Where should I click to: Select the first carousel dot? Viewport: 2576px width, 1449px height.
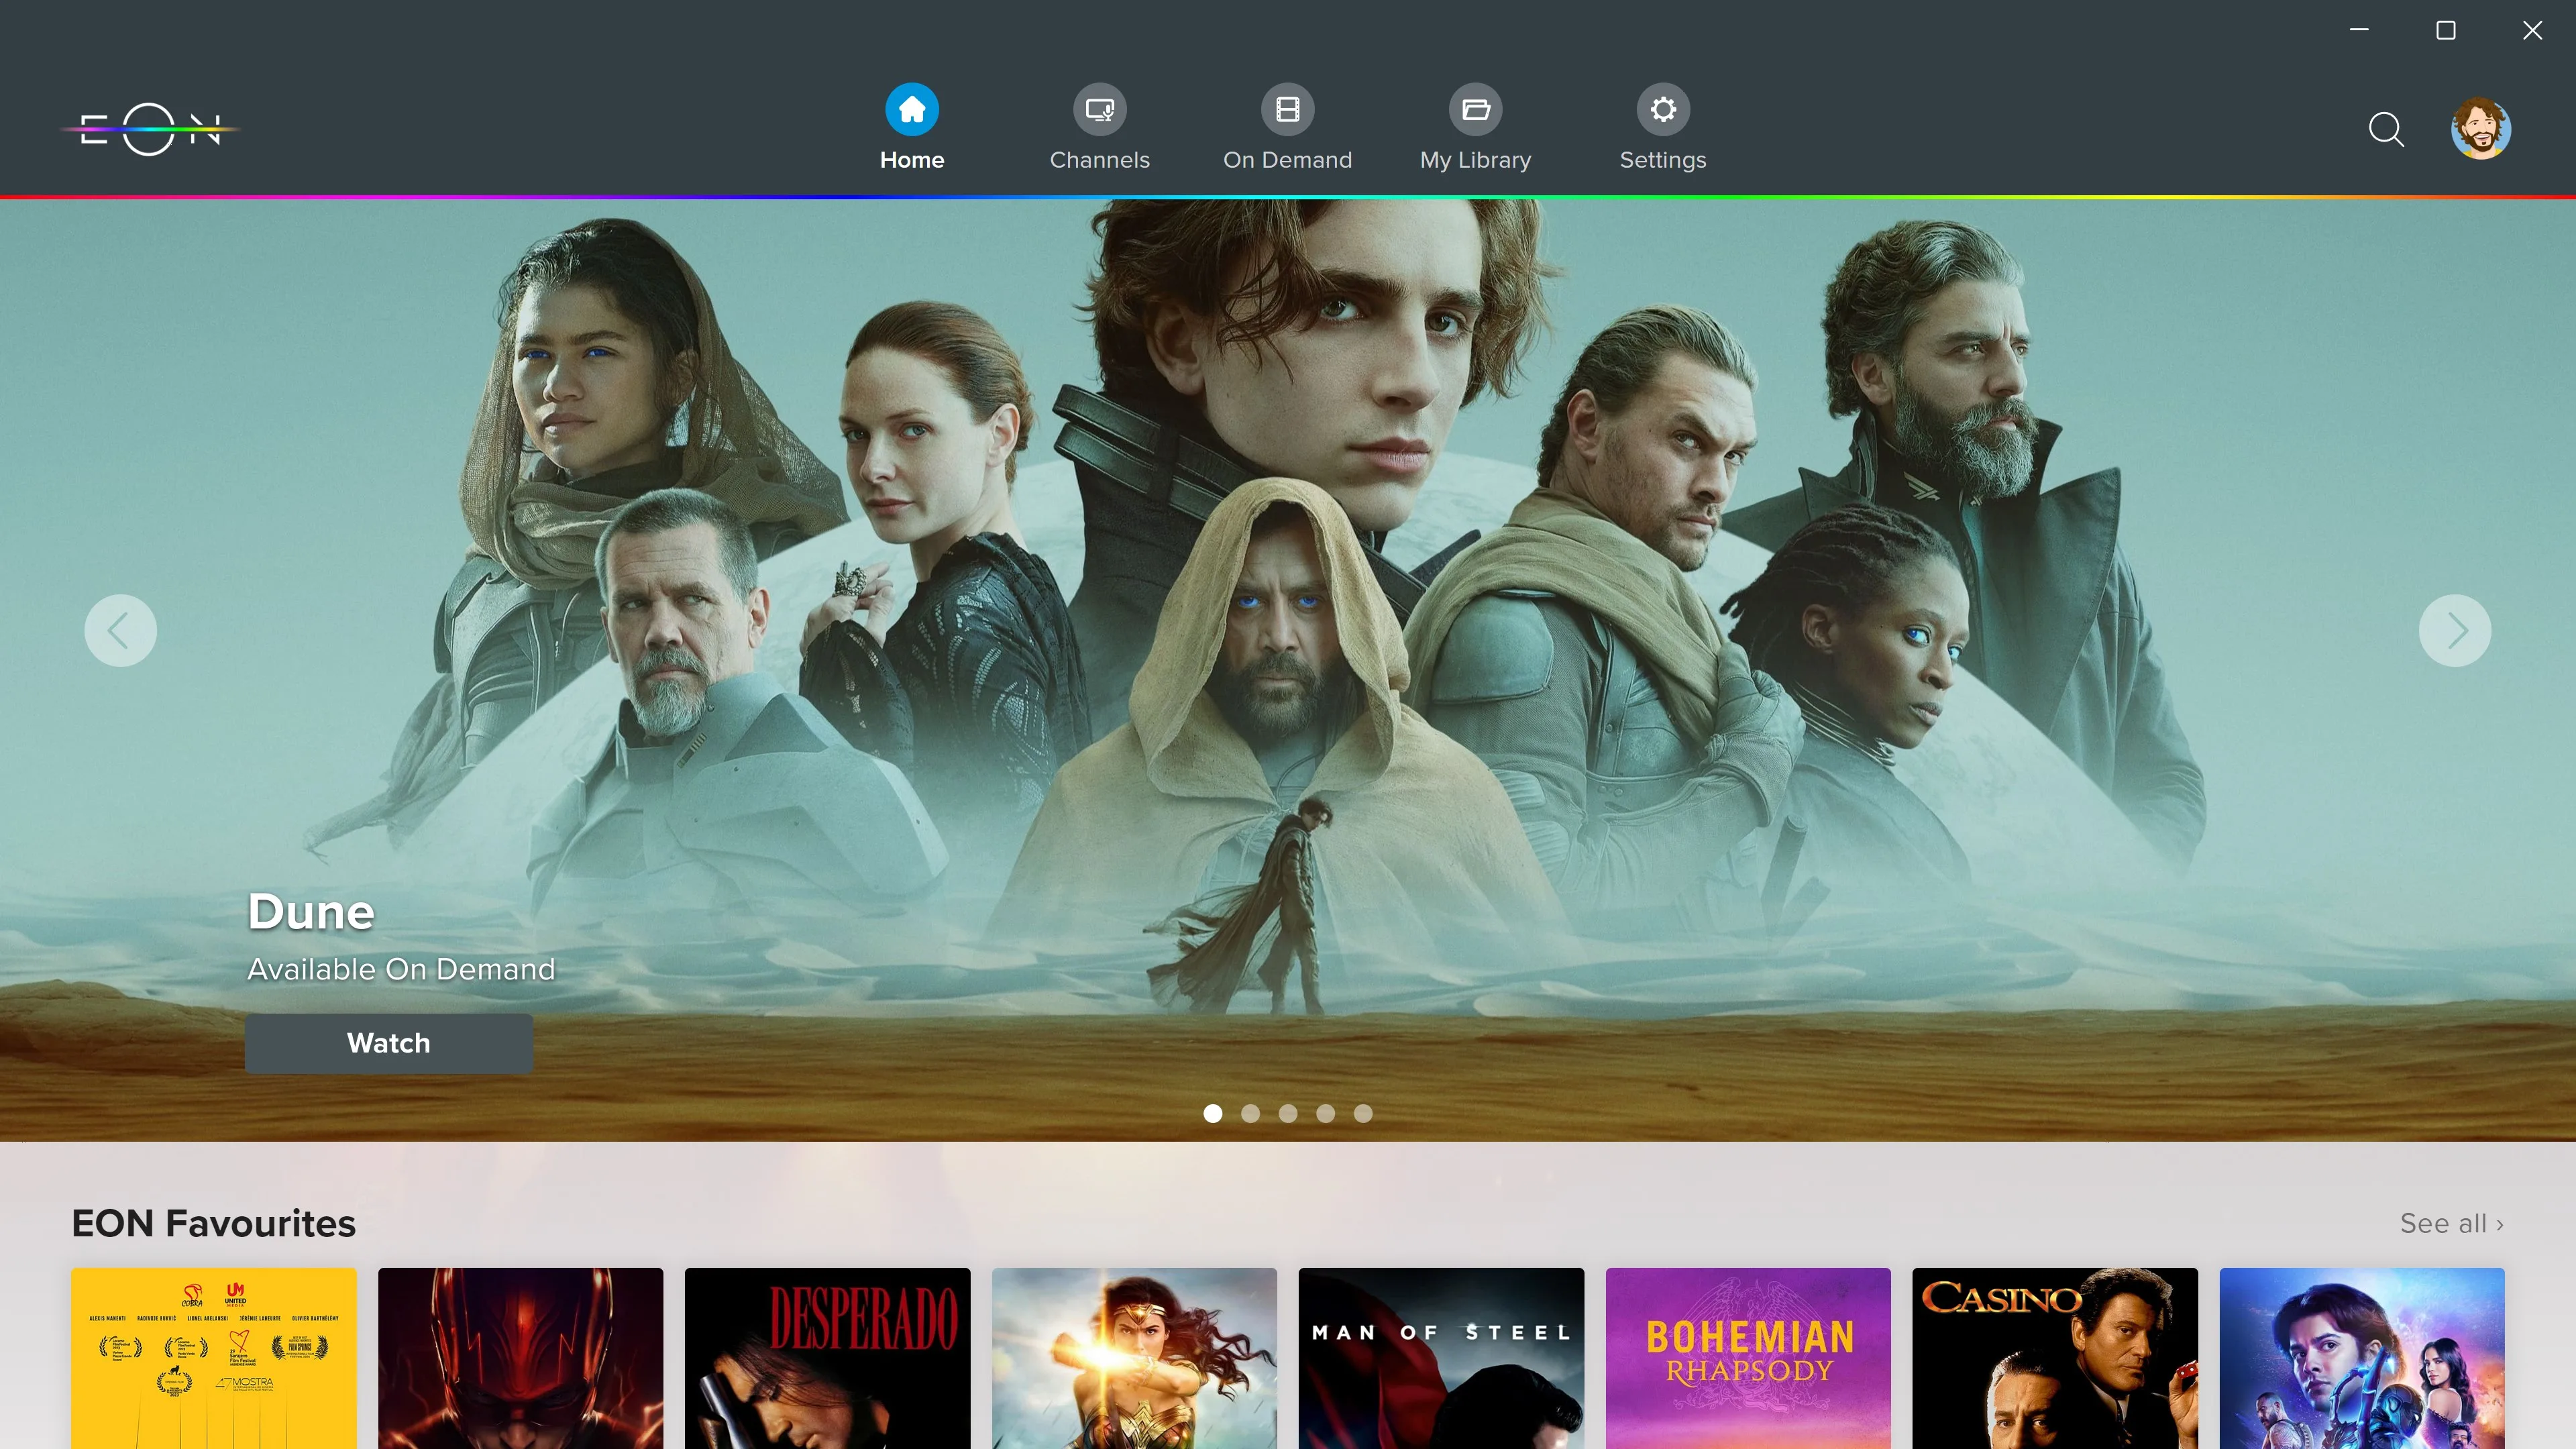click(1213, 1113)
